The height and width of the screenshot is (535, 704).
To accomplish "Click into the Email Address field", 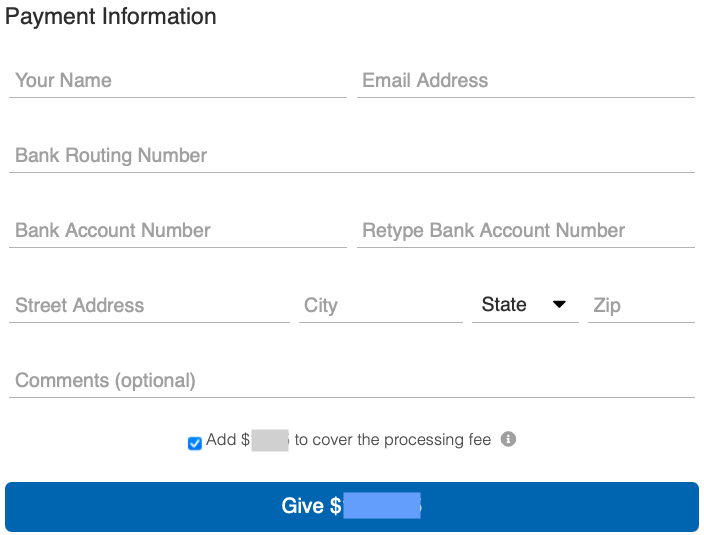I will tap(525, 81).
